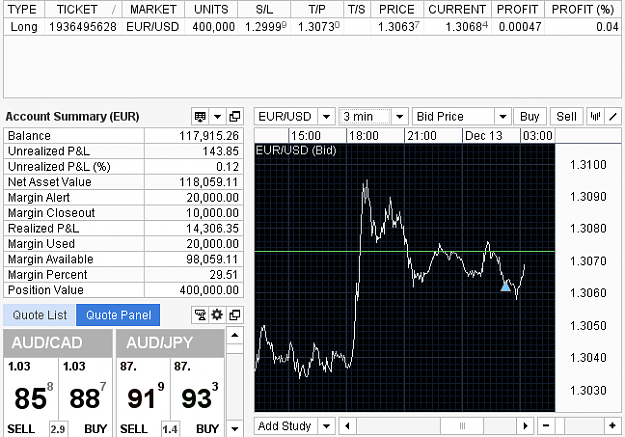Image resolution: width=625 pixels, height=437 pixels.
Task: Open Account Summary table view icon
Action: coord(200,117)
